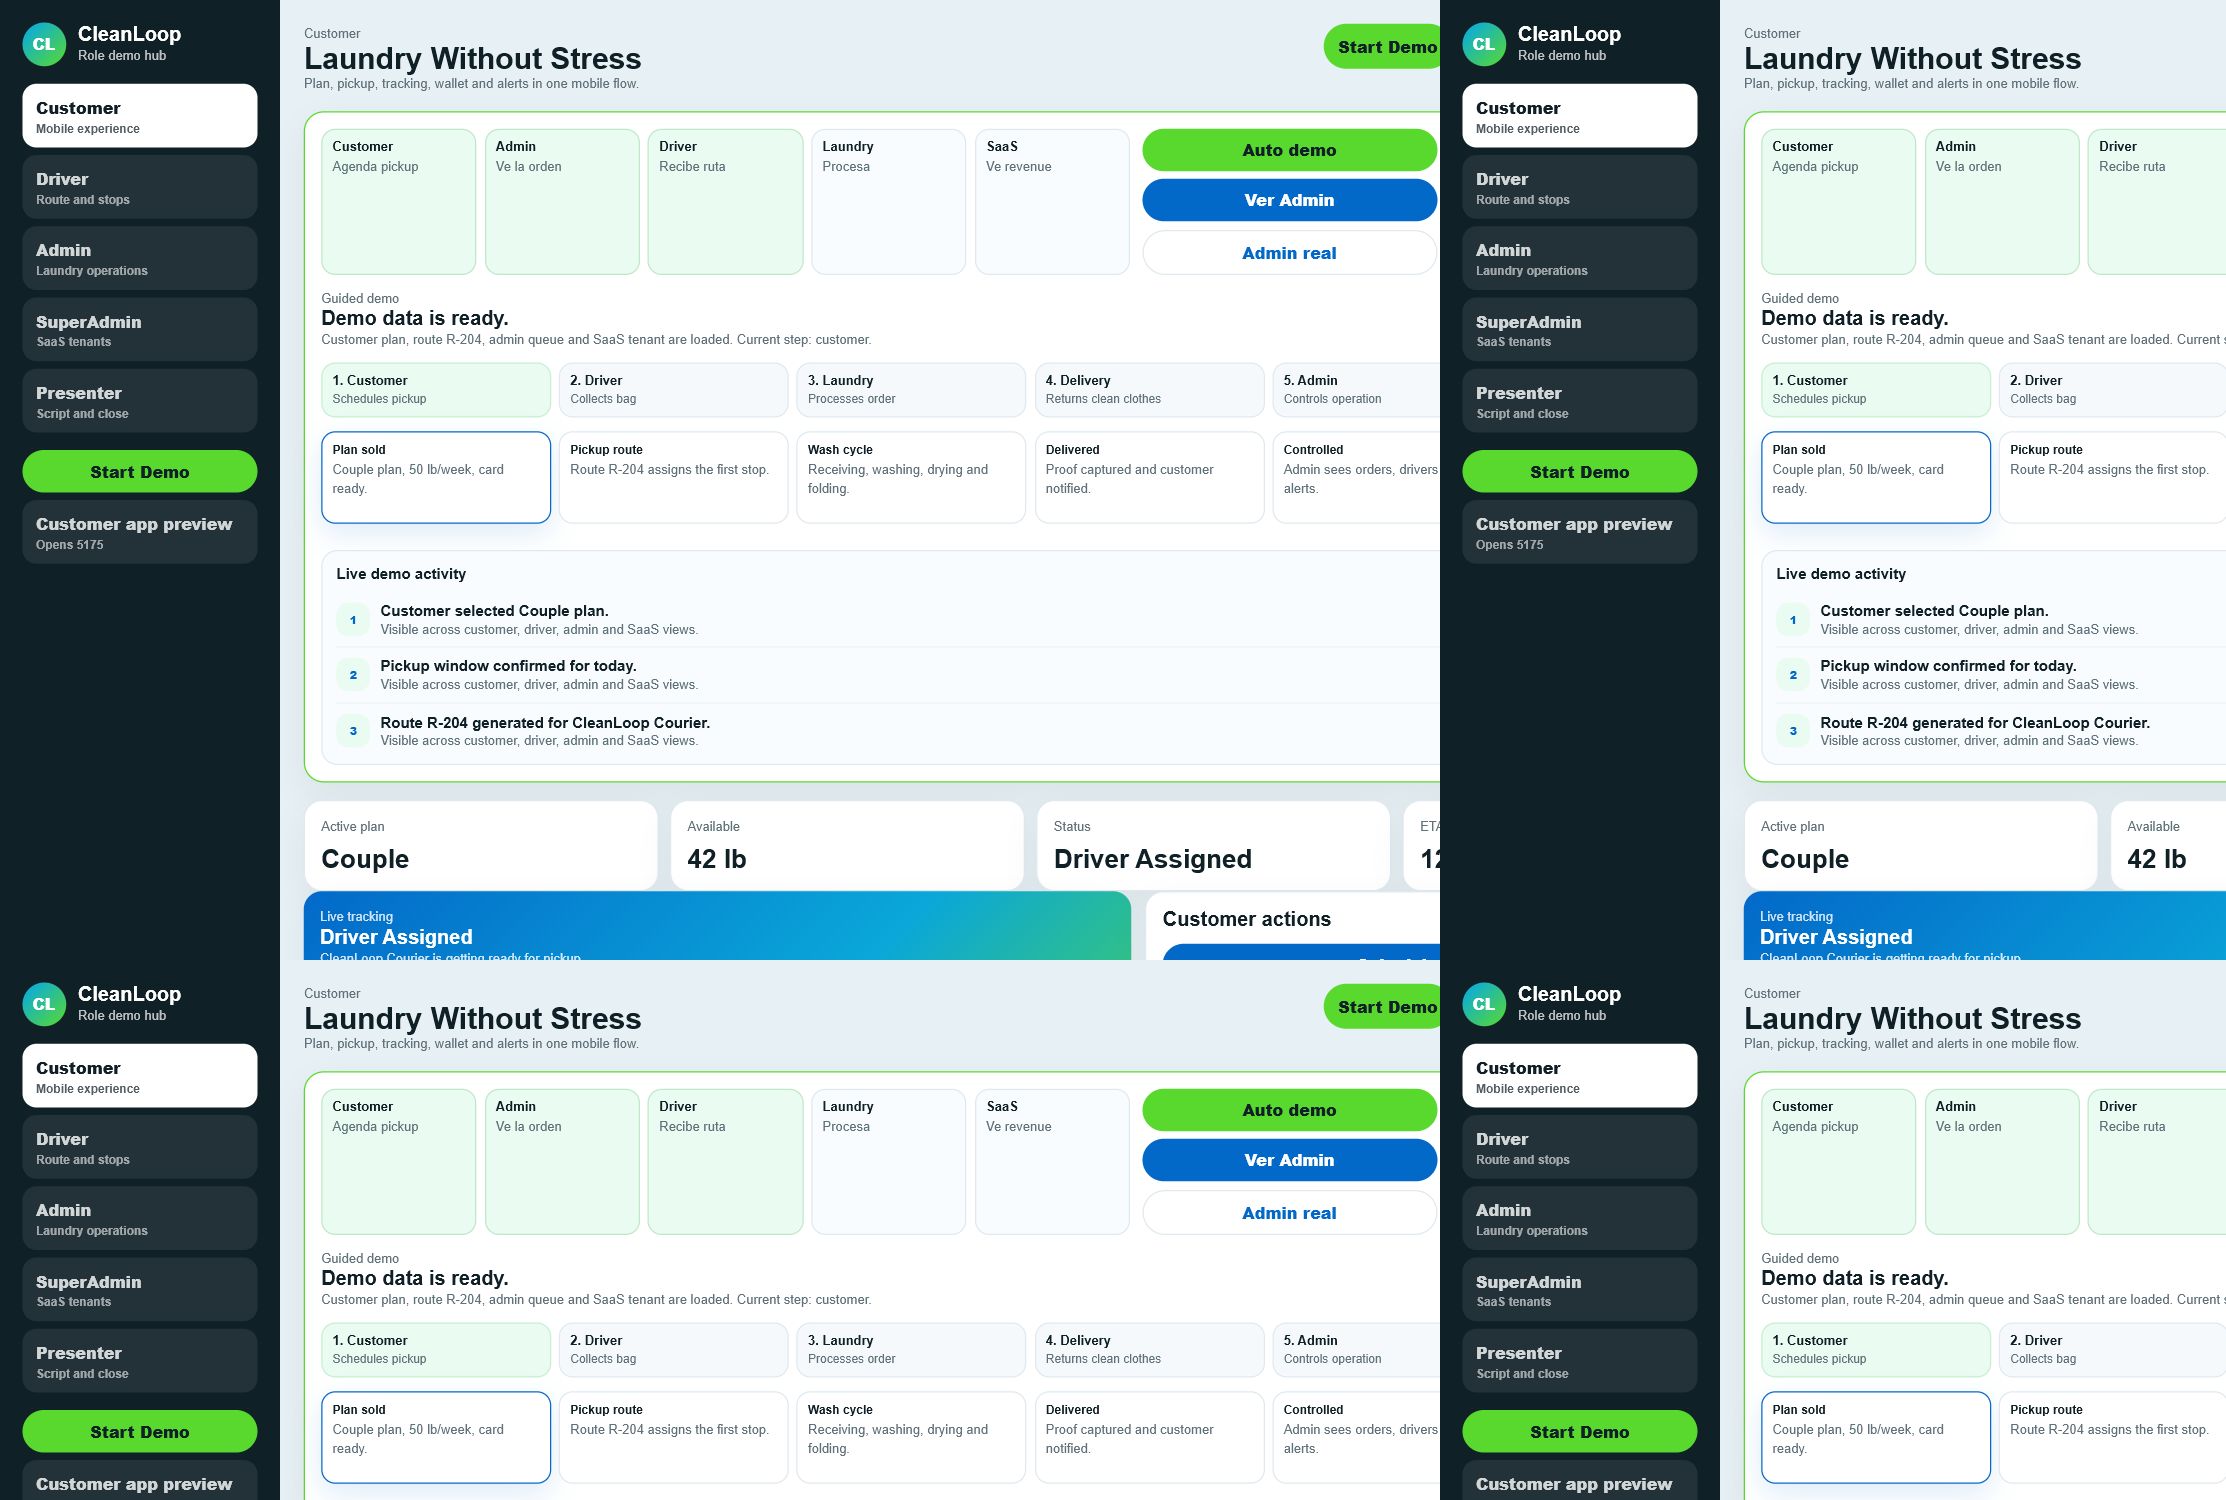2226x1500 pixels.
Task: Click Live tracking banner in upper-left panel
Action: 717,926
